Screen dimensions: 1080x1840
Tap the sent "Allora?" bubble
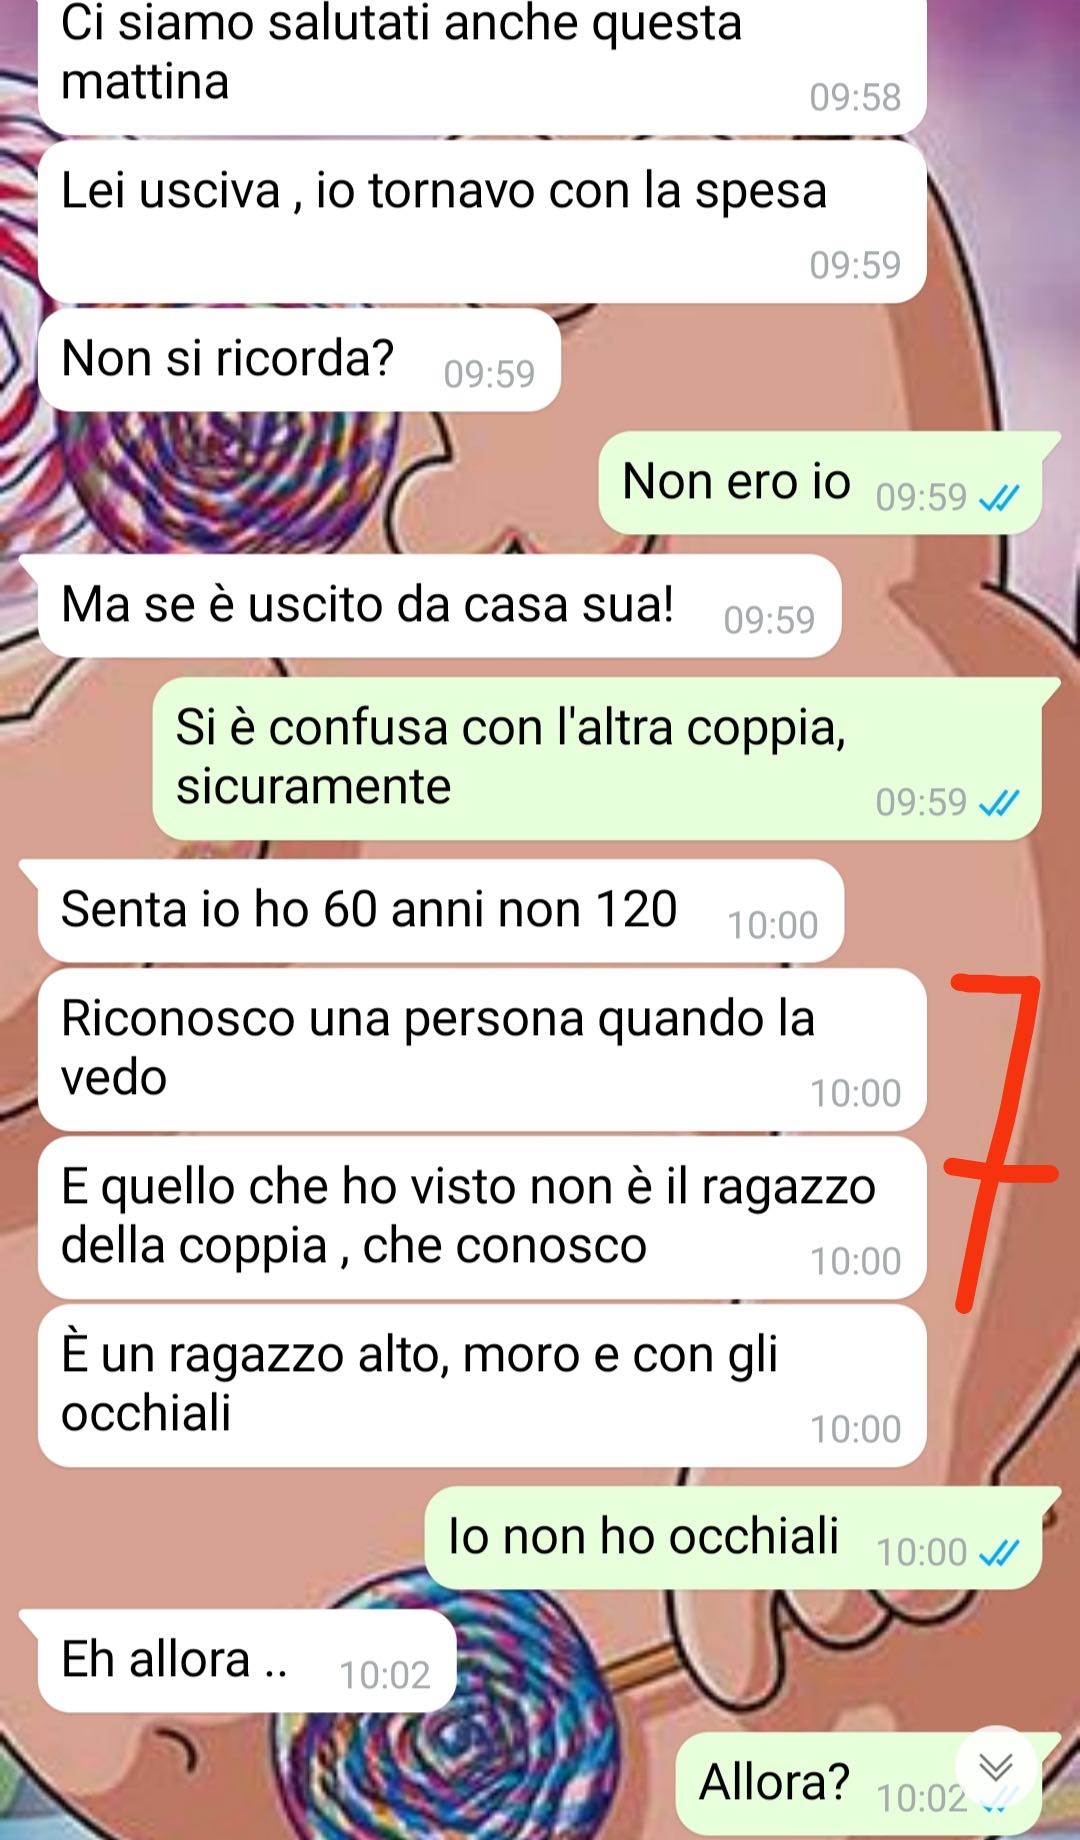(859, 1784)
